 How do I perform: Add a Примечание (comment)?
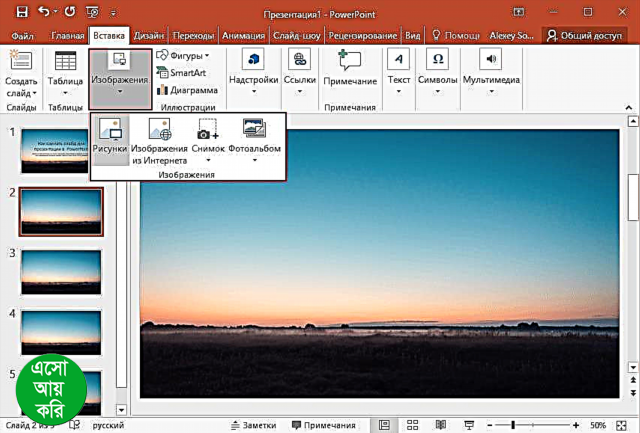[350, 68]
